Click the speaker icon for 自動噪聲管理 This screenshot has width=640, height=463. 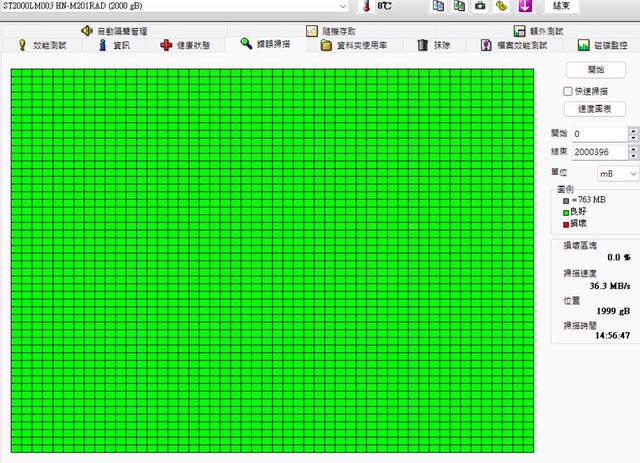pyautogui.click(x=87, y=31)
